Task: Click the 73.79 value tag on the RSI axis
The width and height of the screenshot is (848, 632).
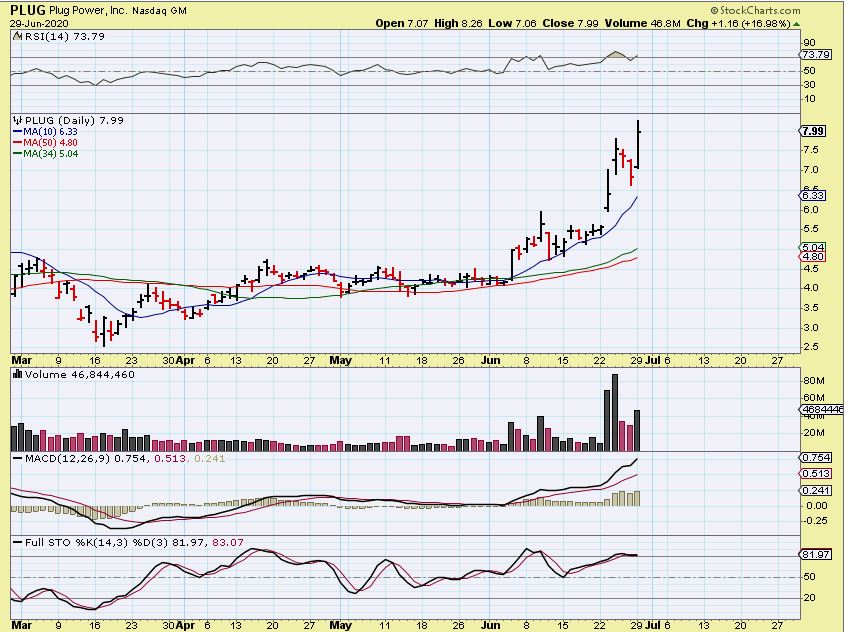Action: pyautogui.click(x=816, y=55)
